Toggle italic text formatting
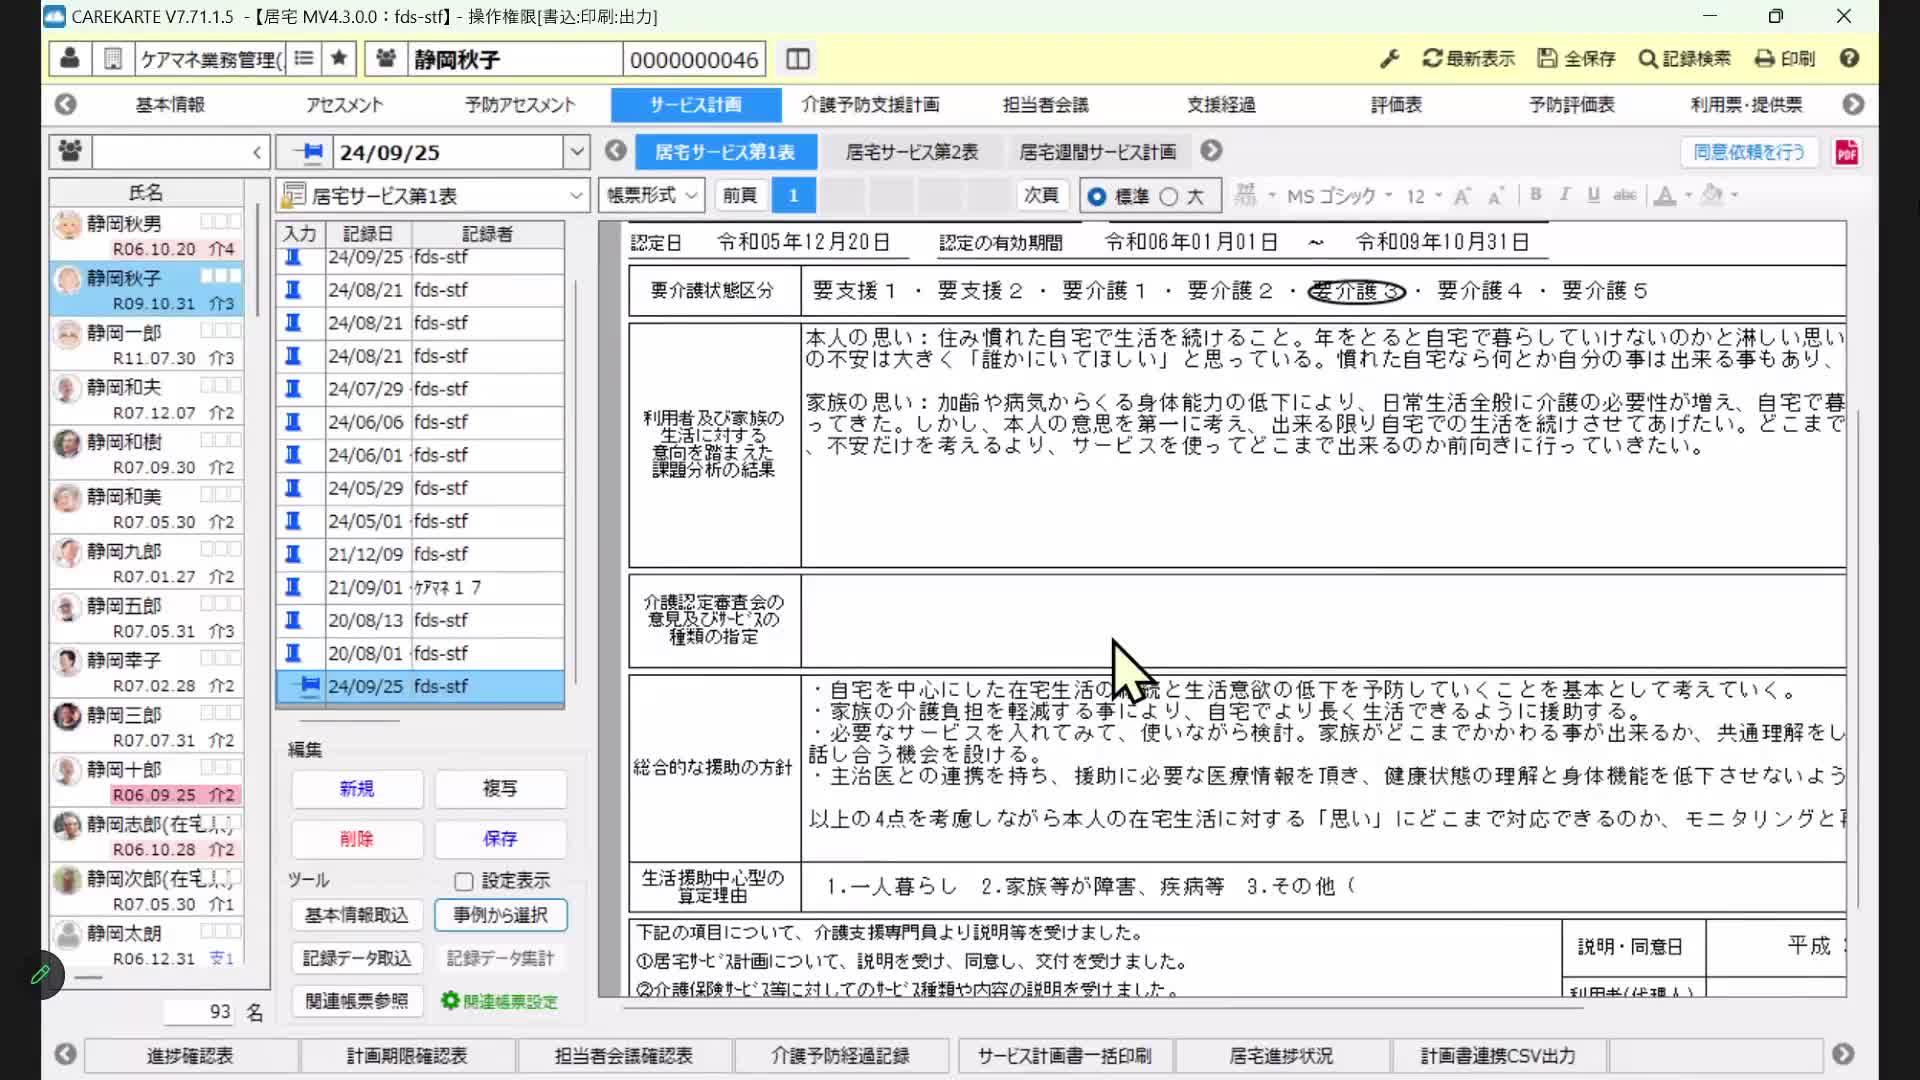This screenshot has width=1920, height=1080. 1564,195
